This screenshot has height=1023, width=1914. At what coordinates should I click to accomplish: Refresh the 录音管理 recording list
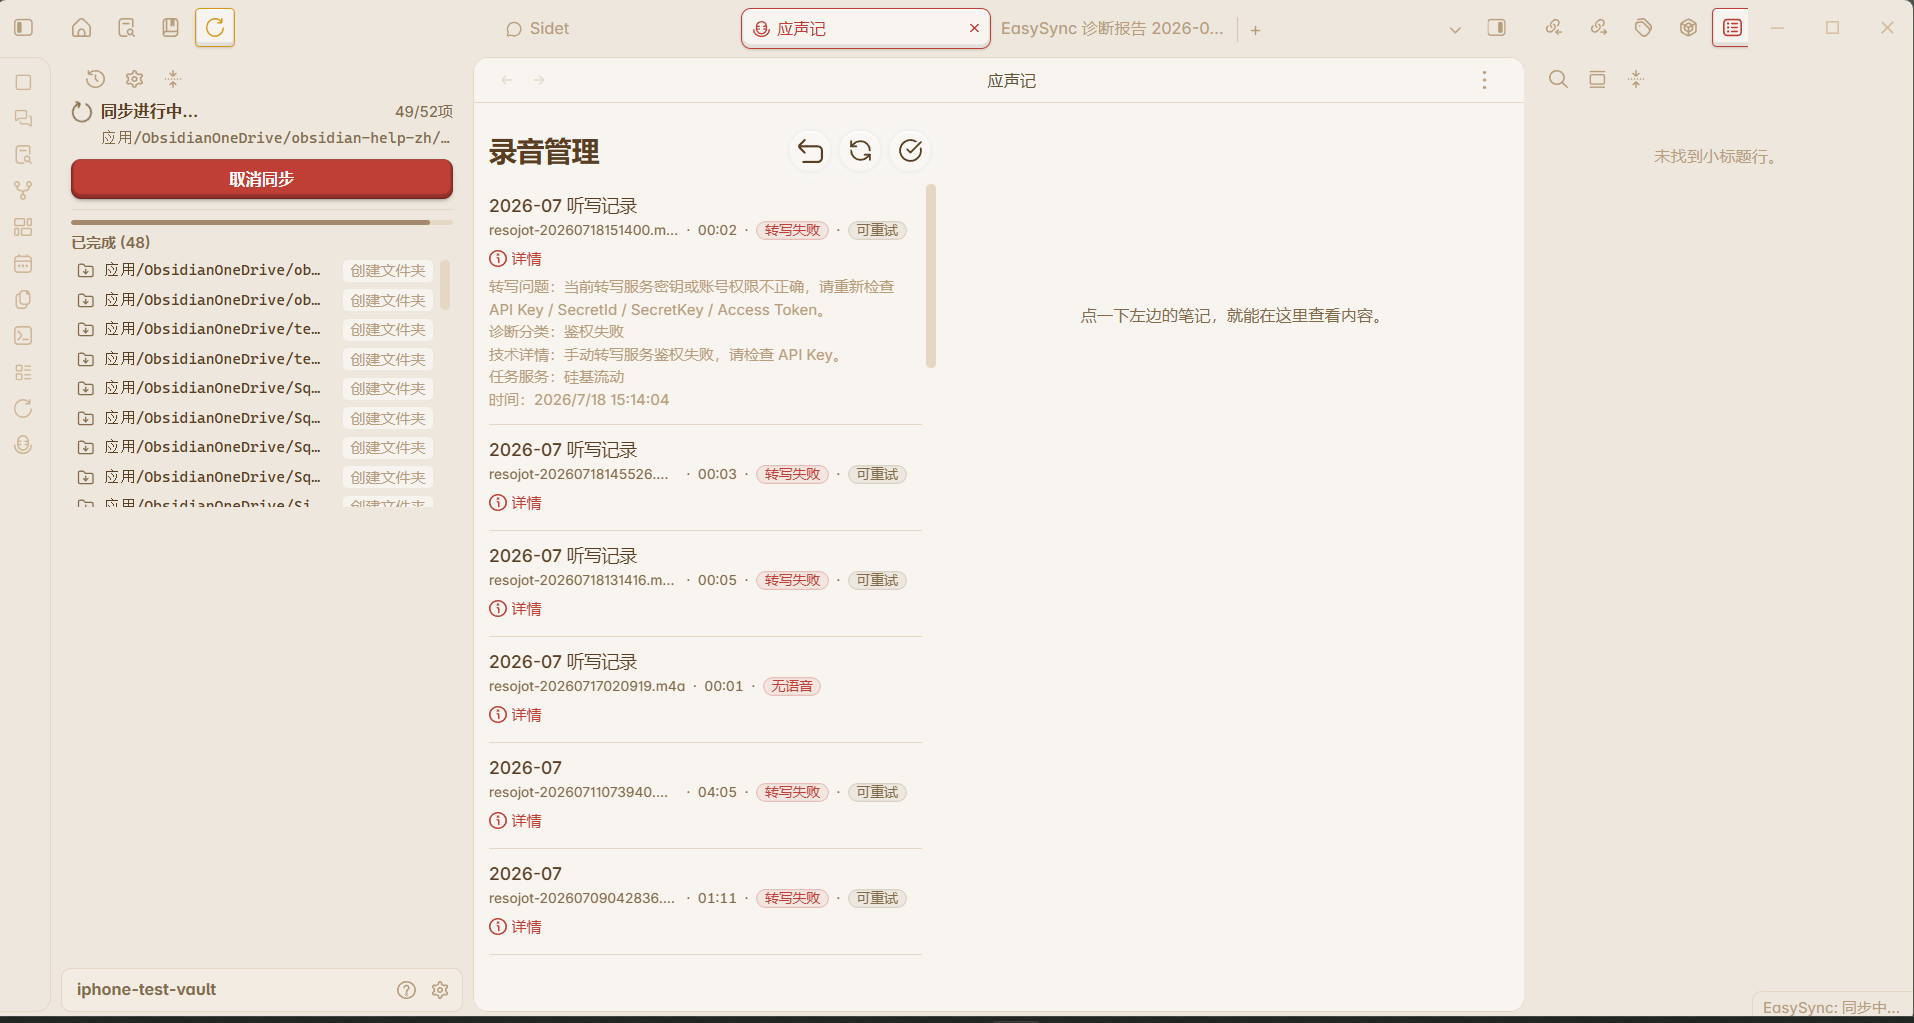[x=860, y=151]
